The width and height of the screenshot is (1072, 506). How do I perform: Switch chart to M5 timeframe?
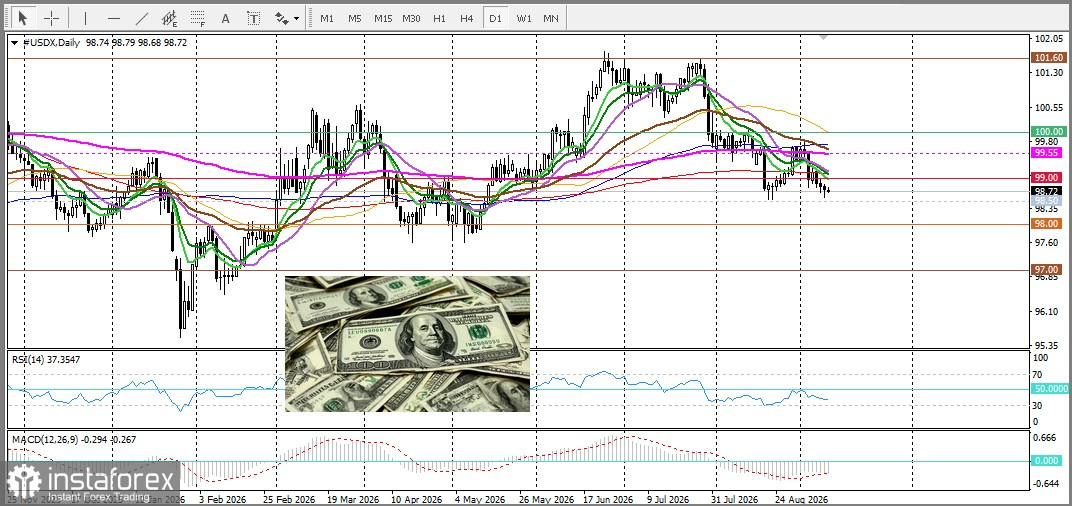point(354,18)
